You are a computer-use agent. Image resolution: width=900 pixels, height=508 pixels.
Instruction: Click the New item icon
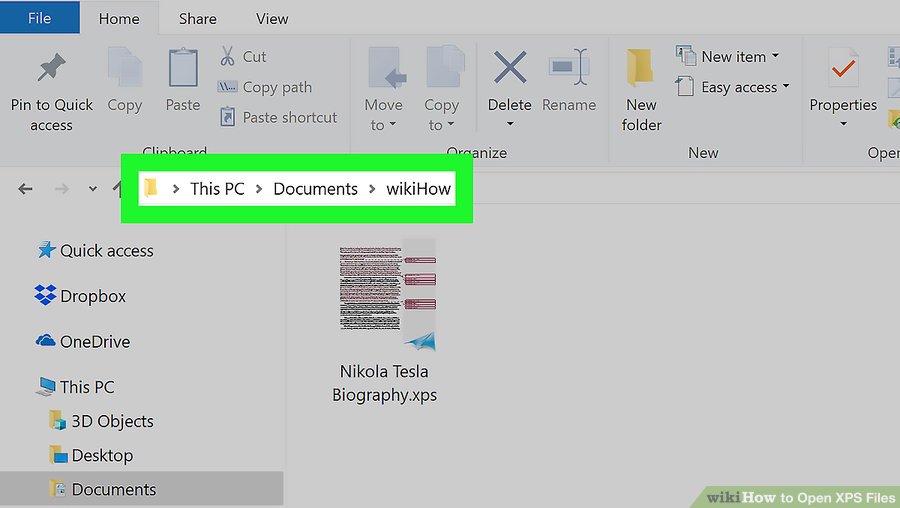point(686,56)
